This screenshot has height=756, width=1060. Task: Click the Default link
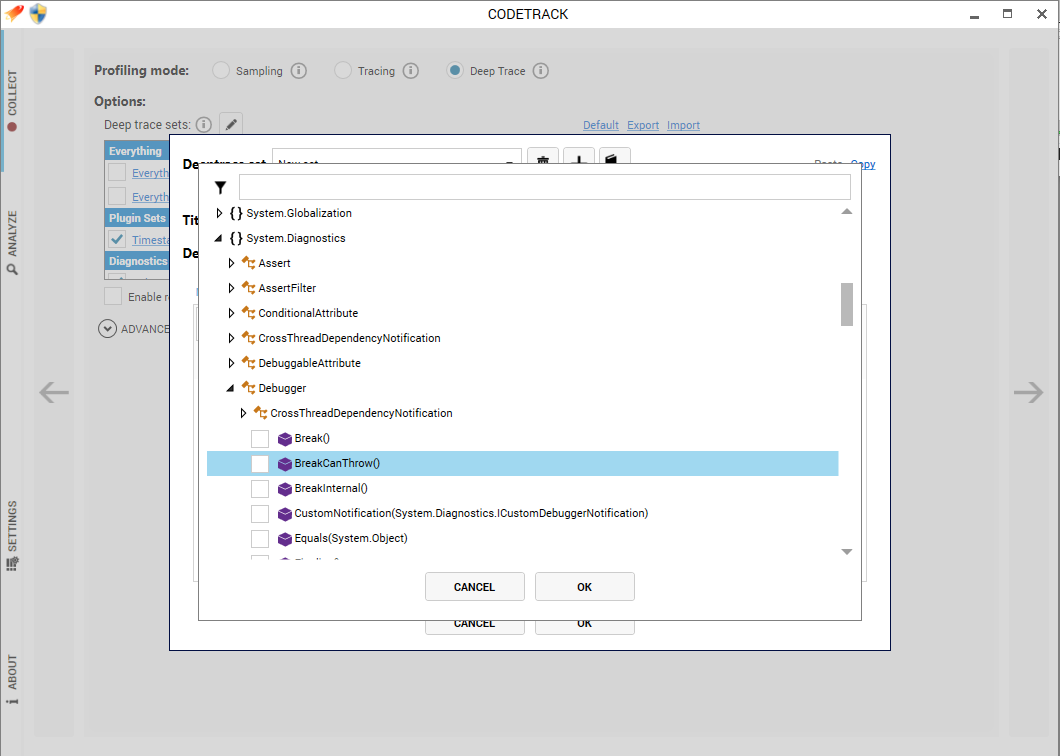(601, 125)
